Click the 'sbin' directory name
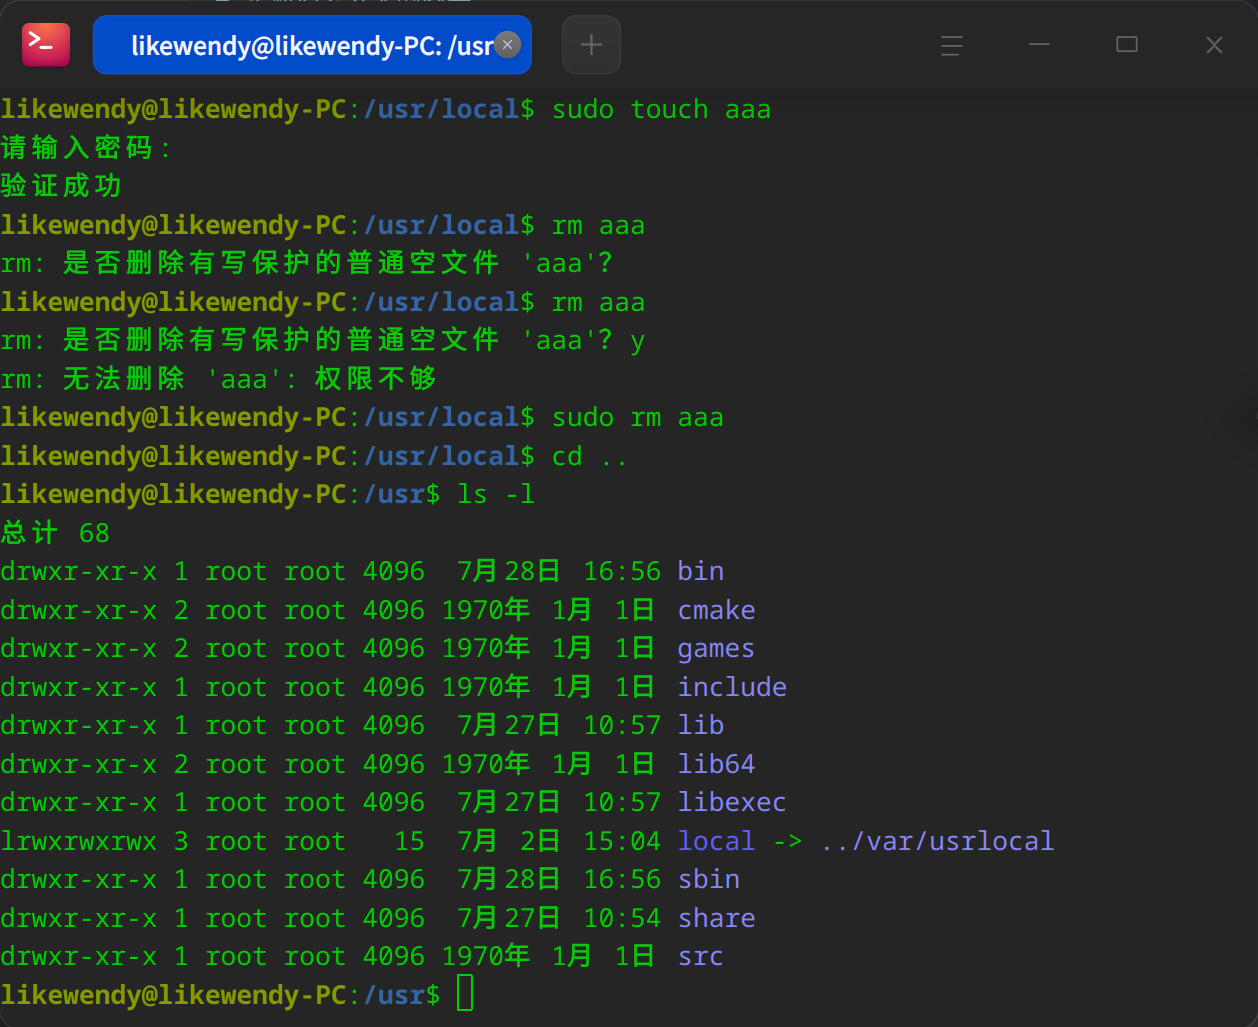 coord(709,879)
